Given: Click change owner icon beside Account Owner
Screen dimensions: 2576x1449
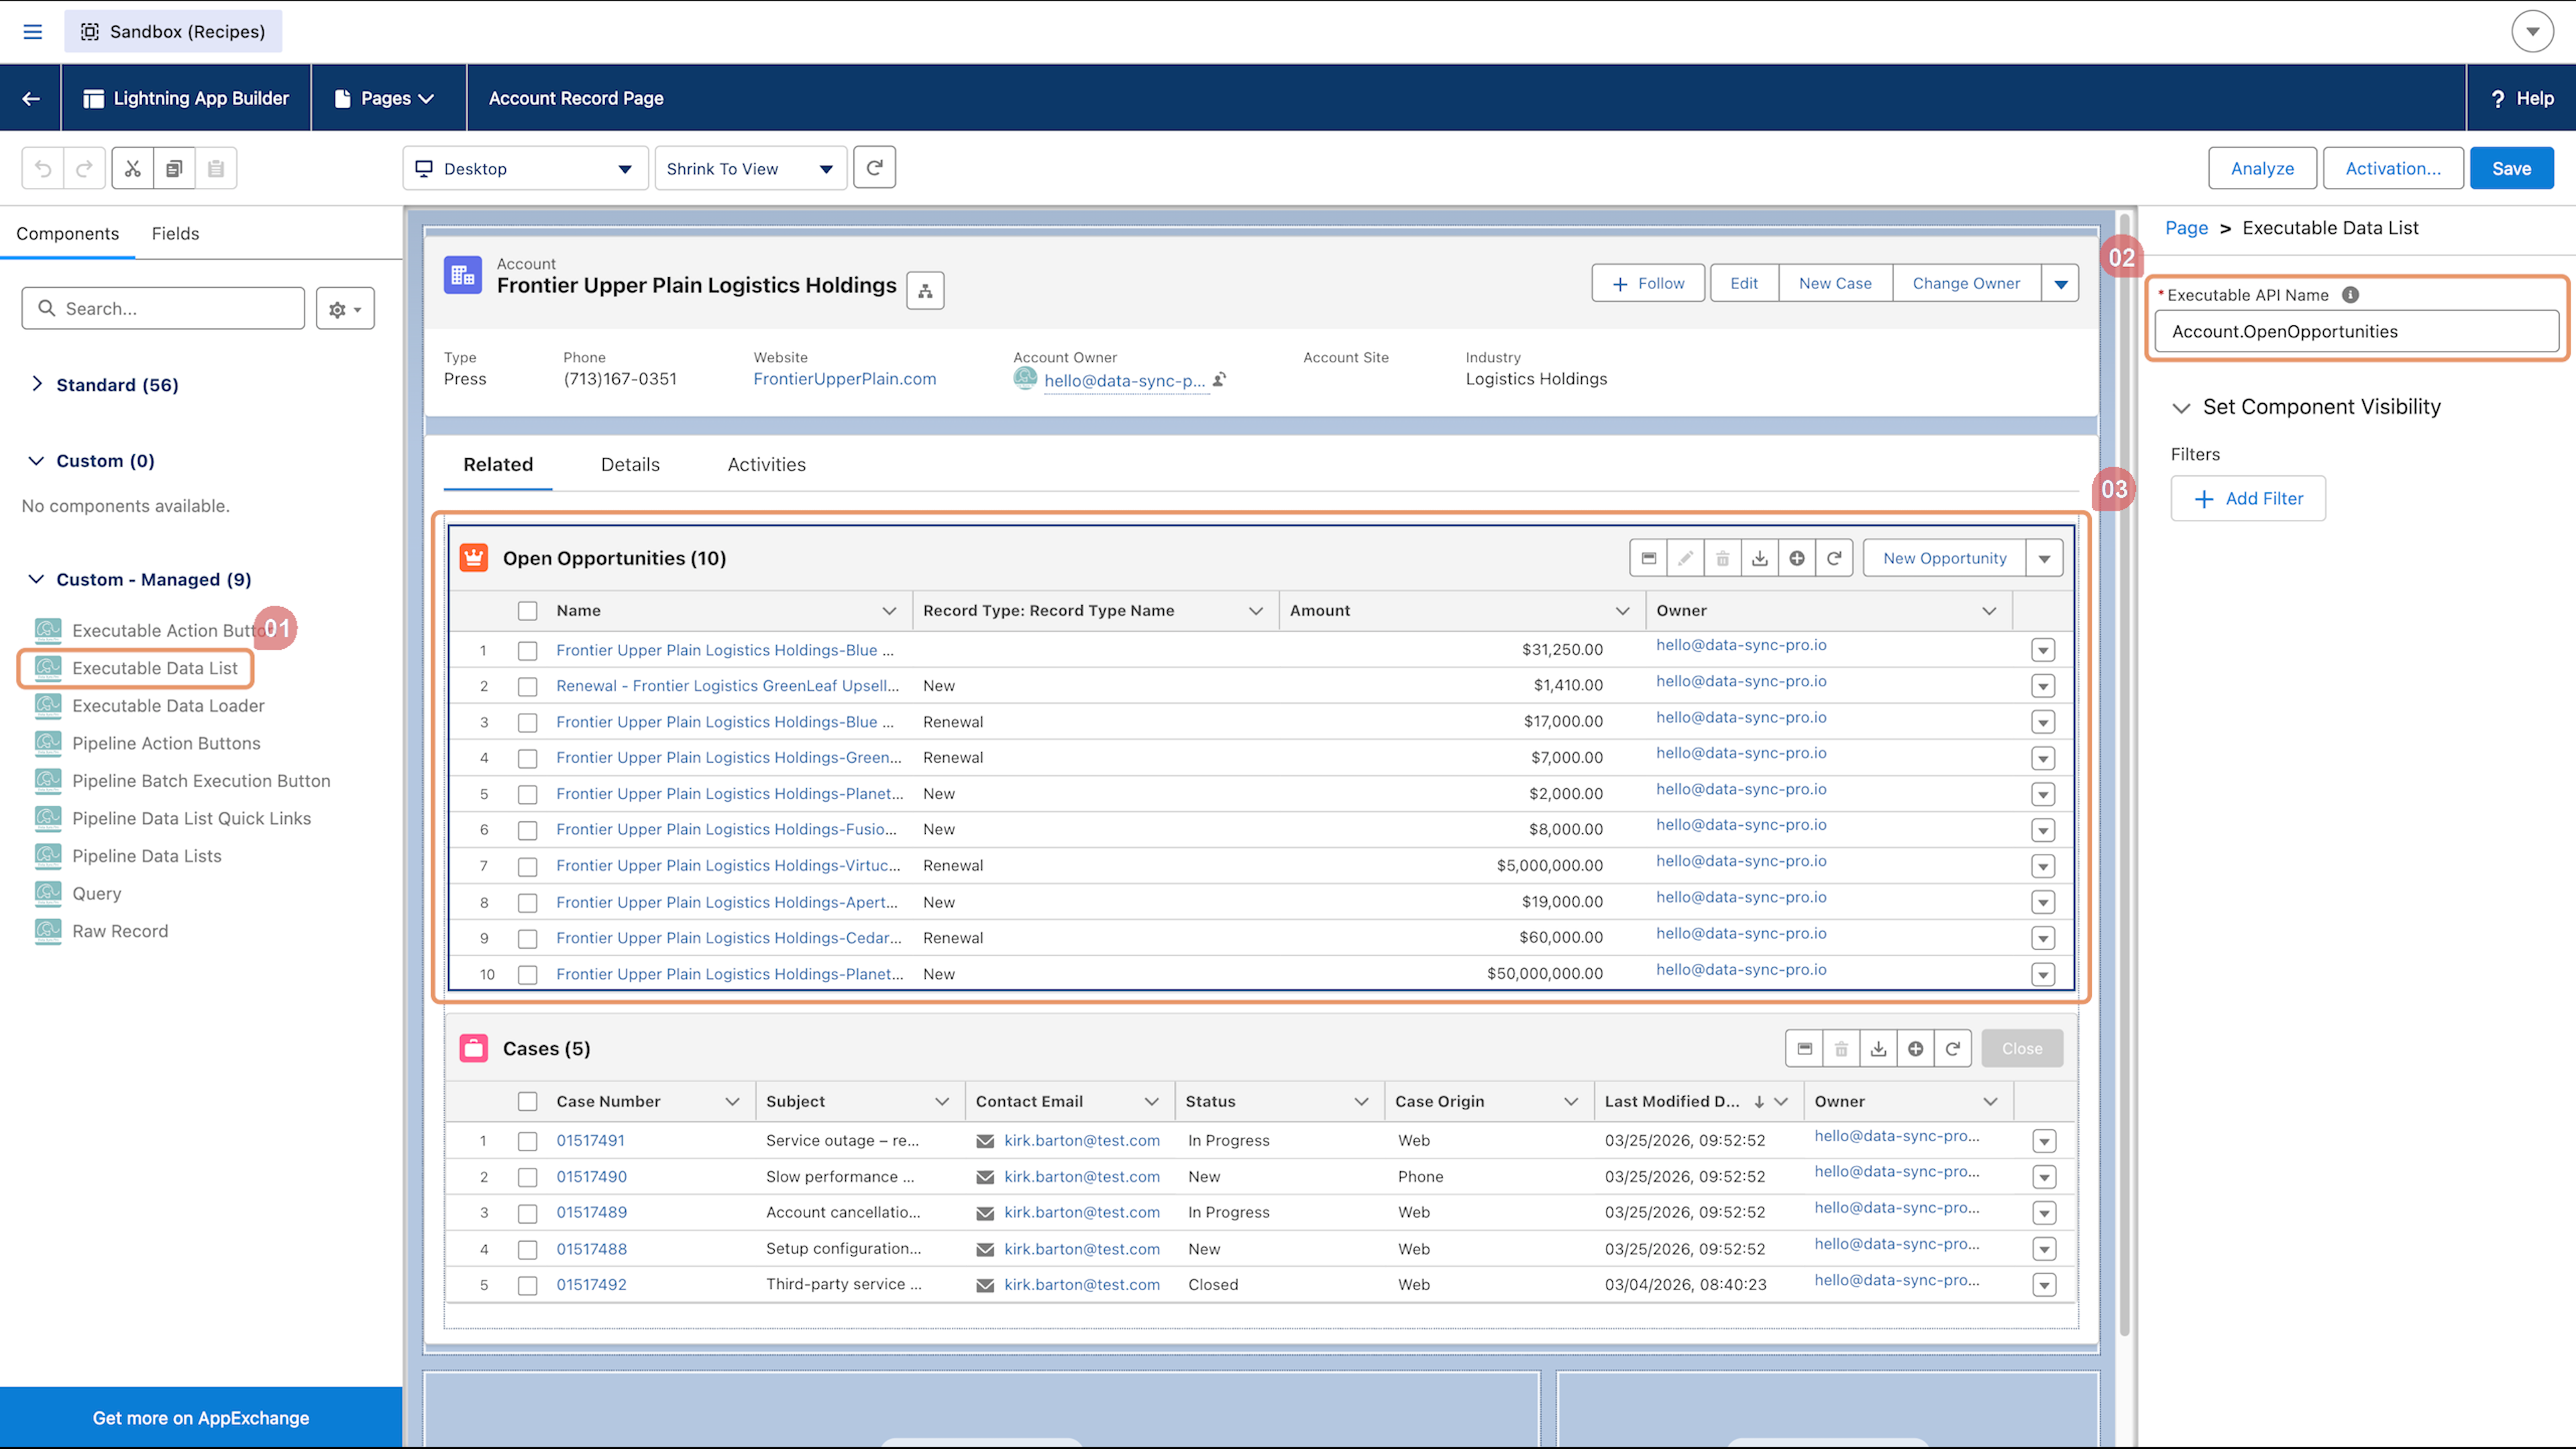Looking at the screenshot, I should pyautogui.click(x=1219, y=380).
